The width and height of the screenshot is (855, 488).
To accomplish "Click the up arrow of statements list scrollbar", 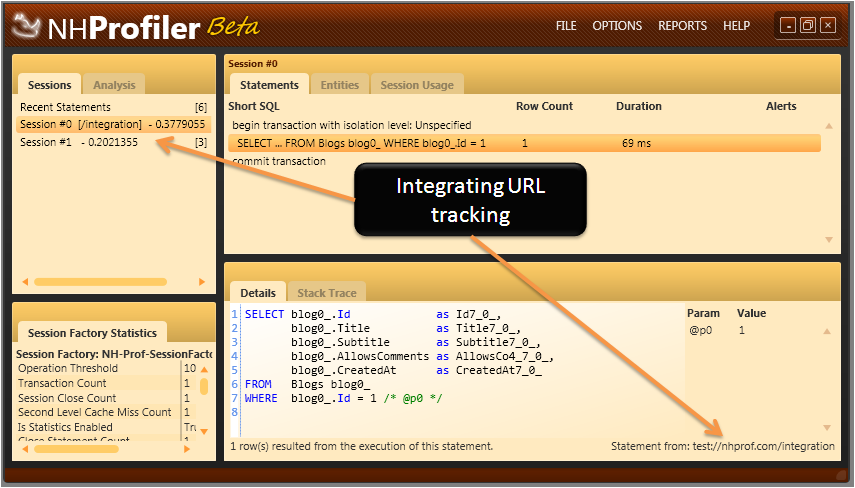I will pos(829,126).
